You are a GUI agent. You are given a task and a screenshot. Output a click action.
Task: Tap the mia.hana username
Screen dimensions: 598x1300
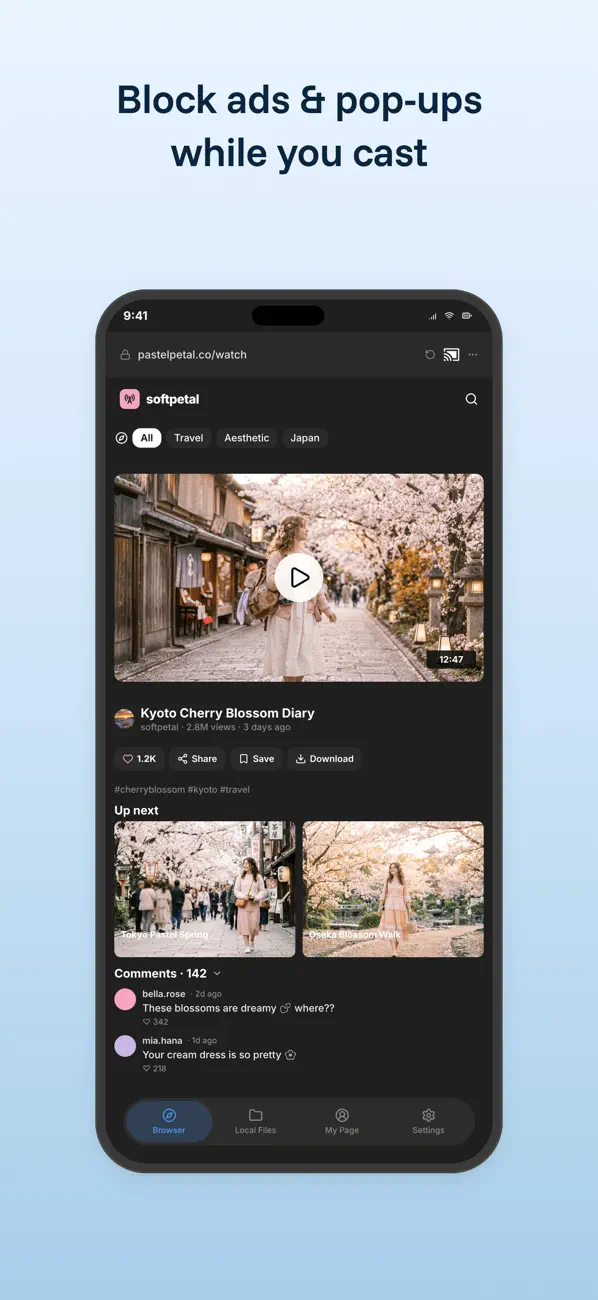coord(162,1041)
